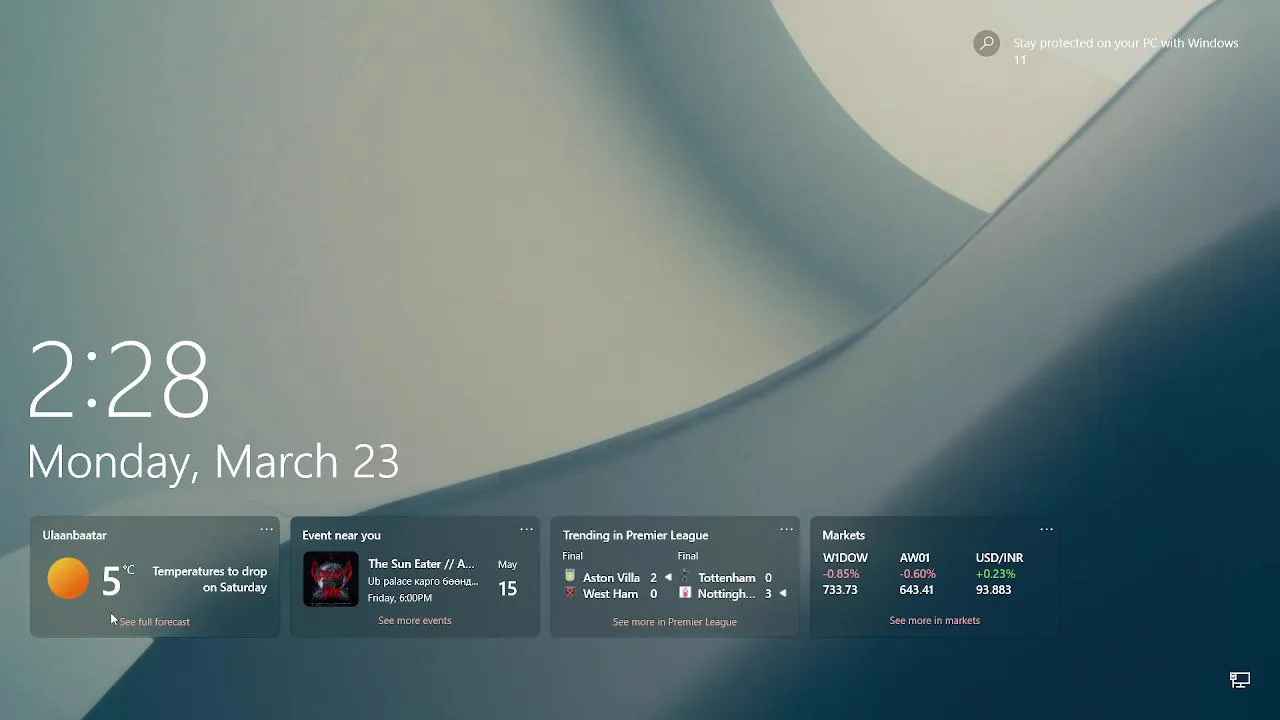Click Nottingham team crest

685,593
